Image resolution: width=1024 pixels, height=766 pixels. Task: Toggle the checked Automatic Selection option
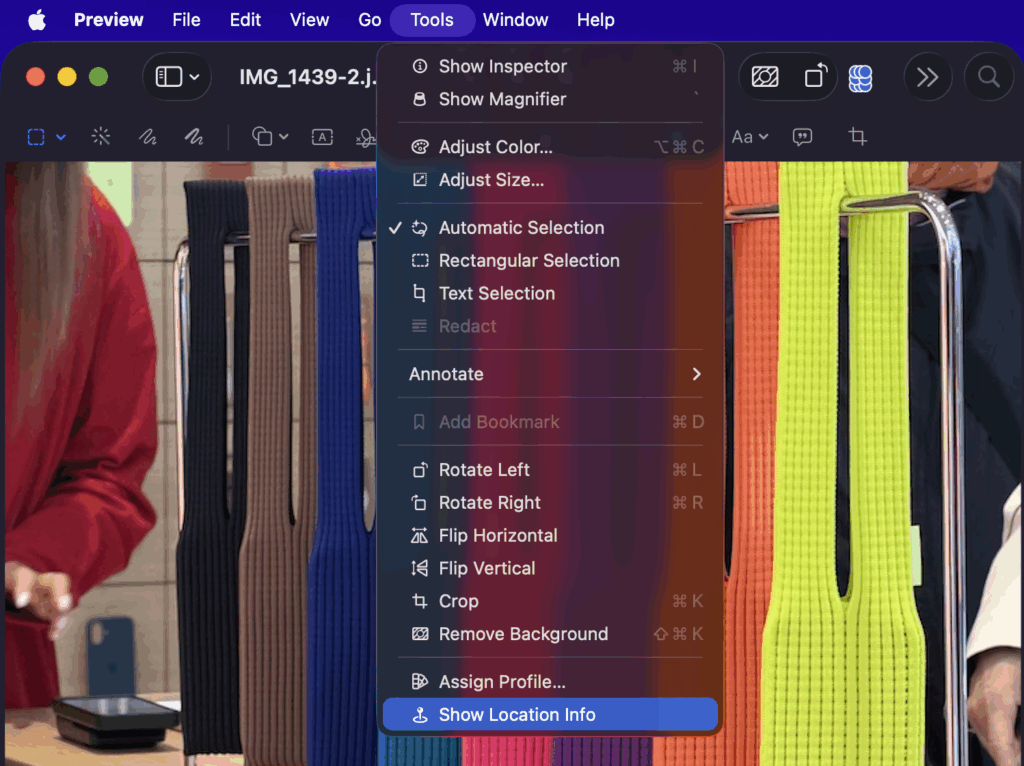click(x=521, y=228)
